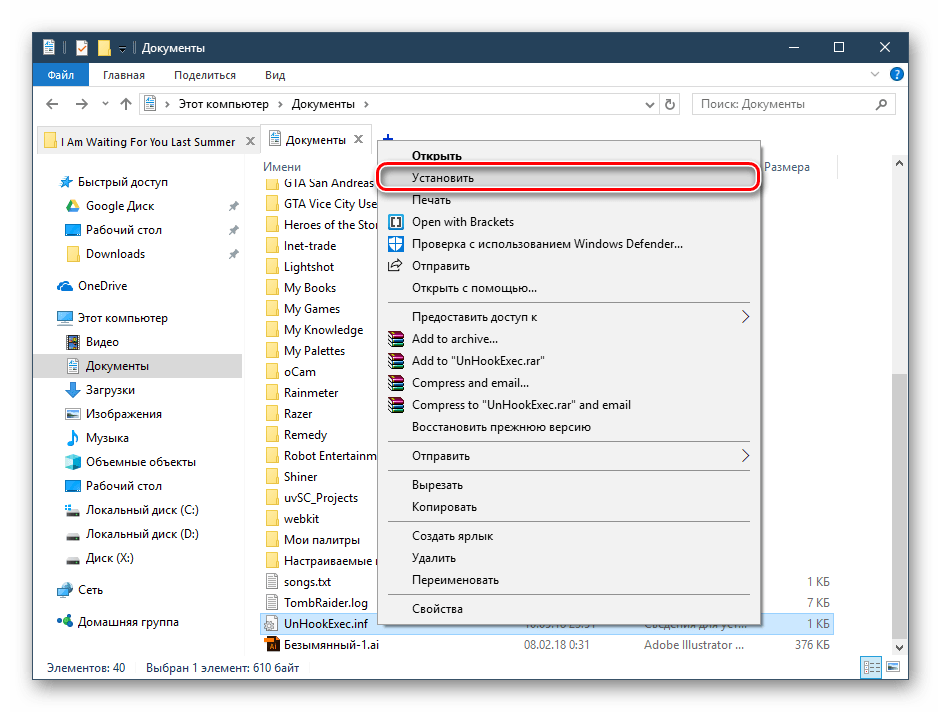Switch to the Вид ribbon tab

[275, 75]
